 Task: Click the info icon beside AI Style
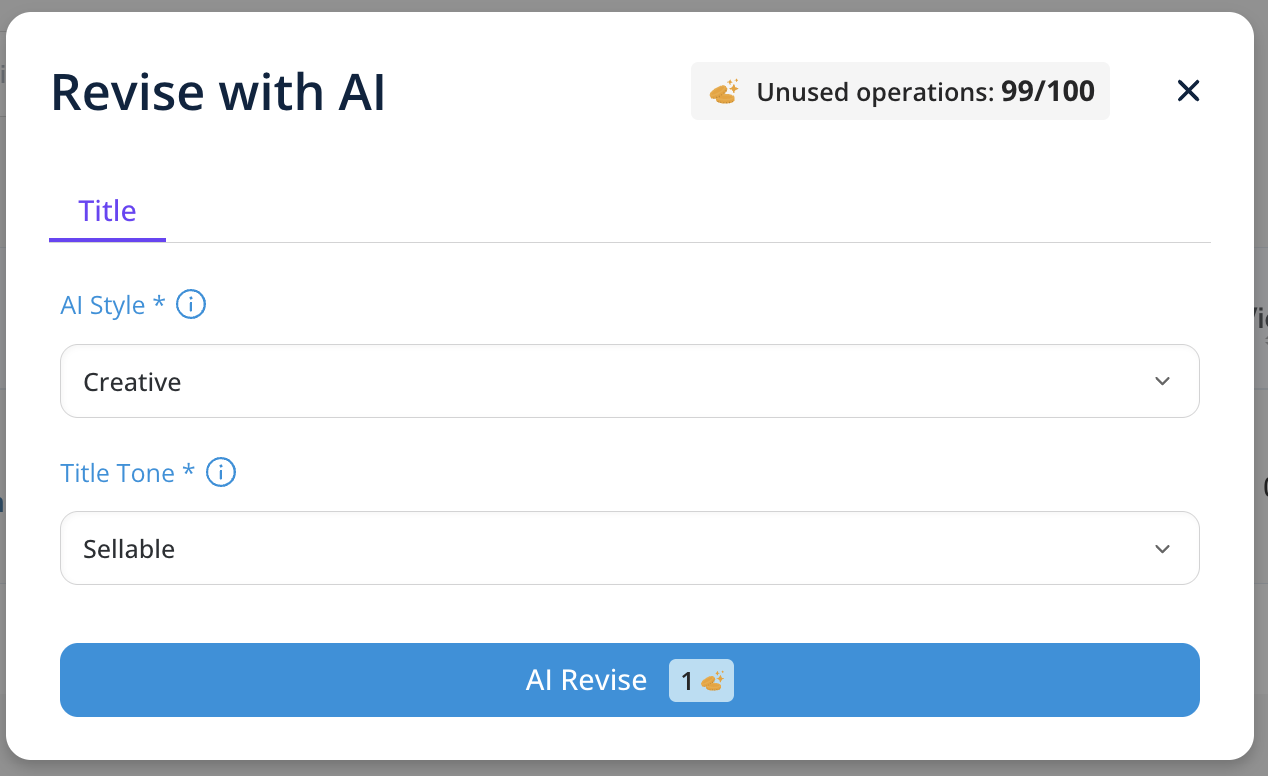click(x=191, y=305)
